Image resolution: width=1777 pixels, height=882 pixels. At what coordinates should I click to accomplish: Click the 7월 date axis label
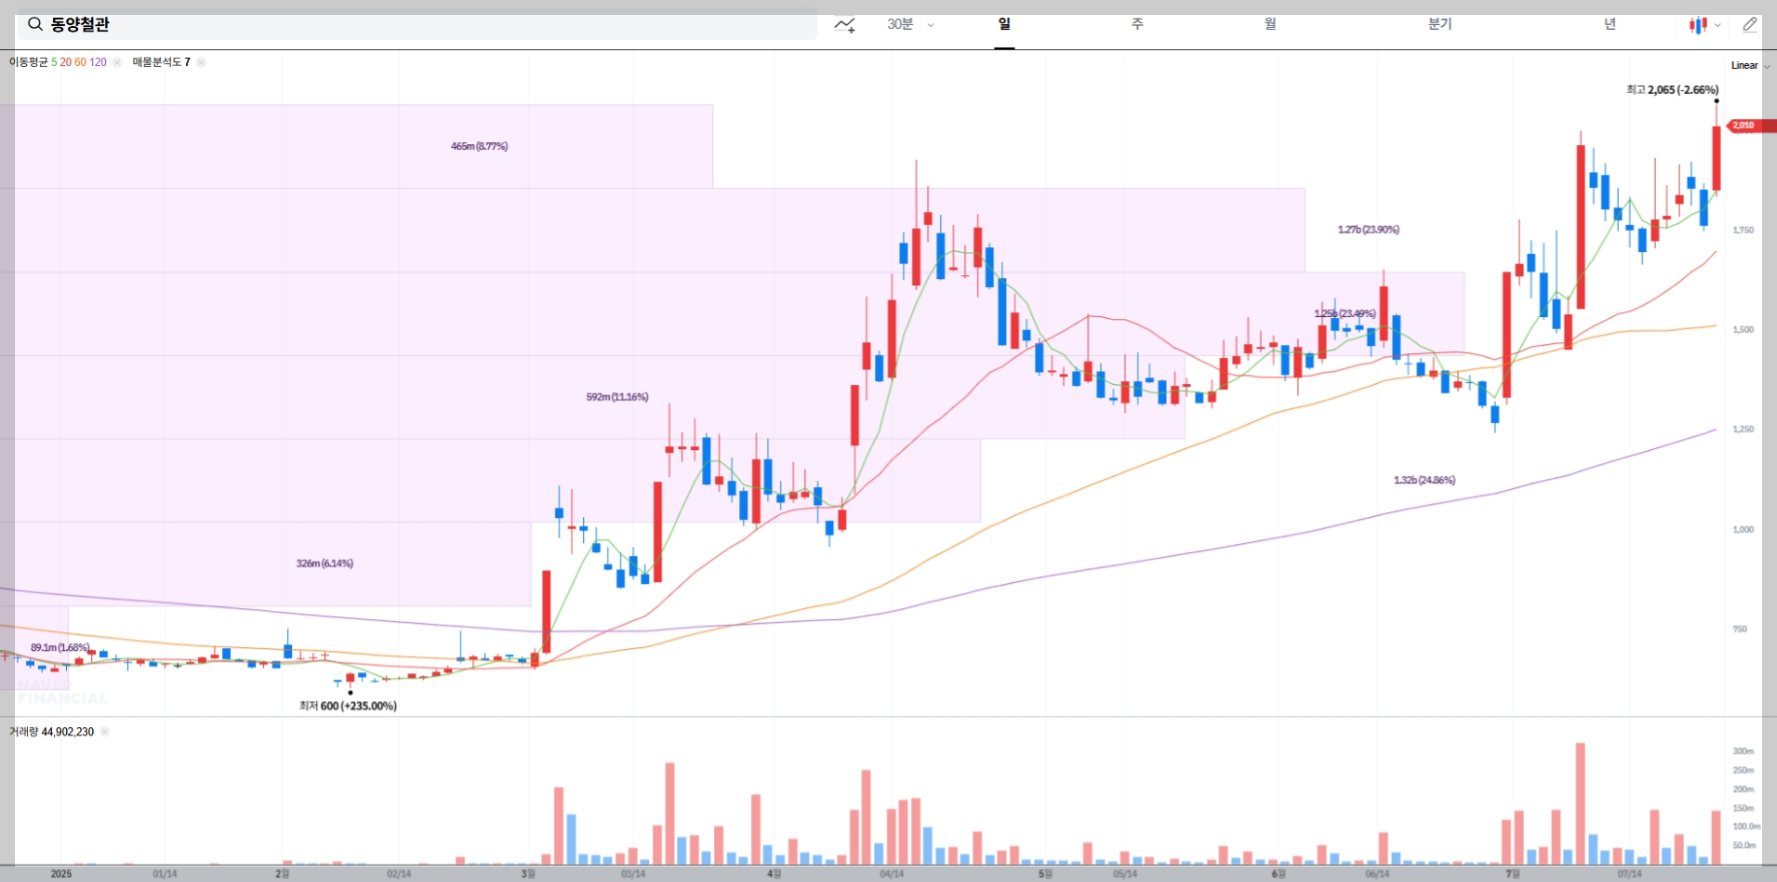(1512, 874)
